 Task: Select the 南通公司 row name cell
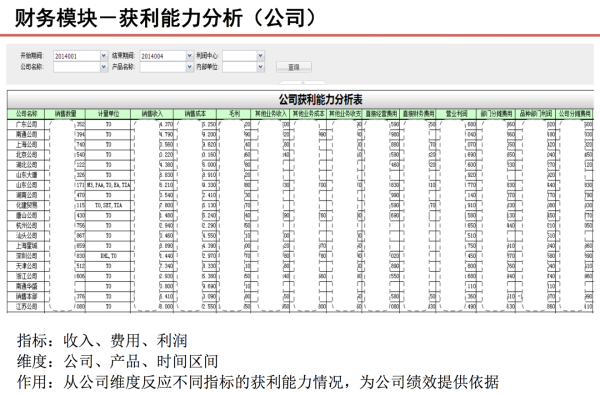point(26,134)
